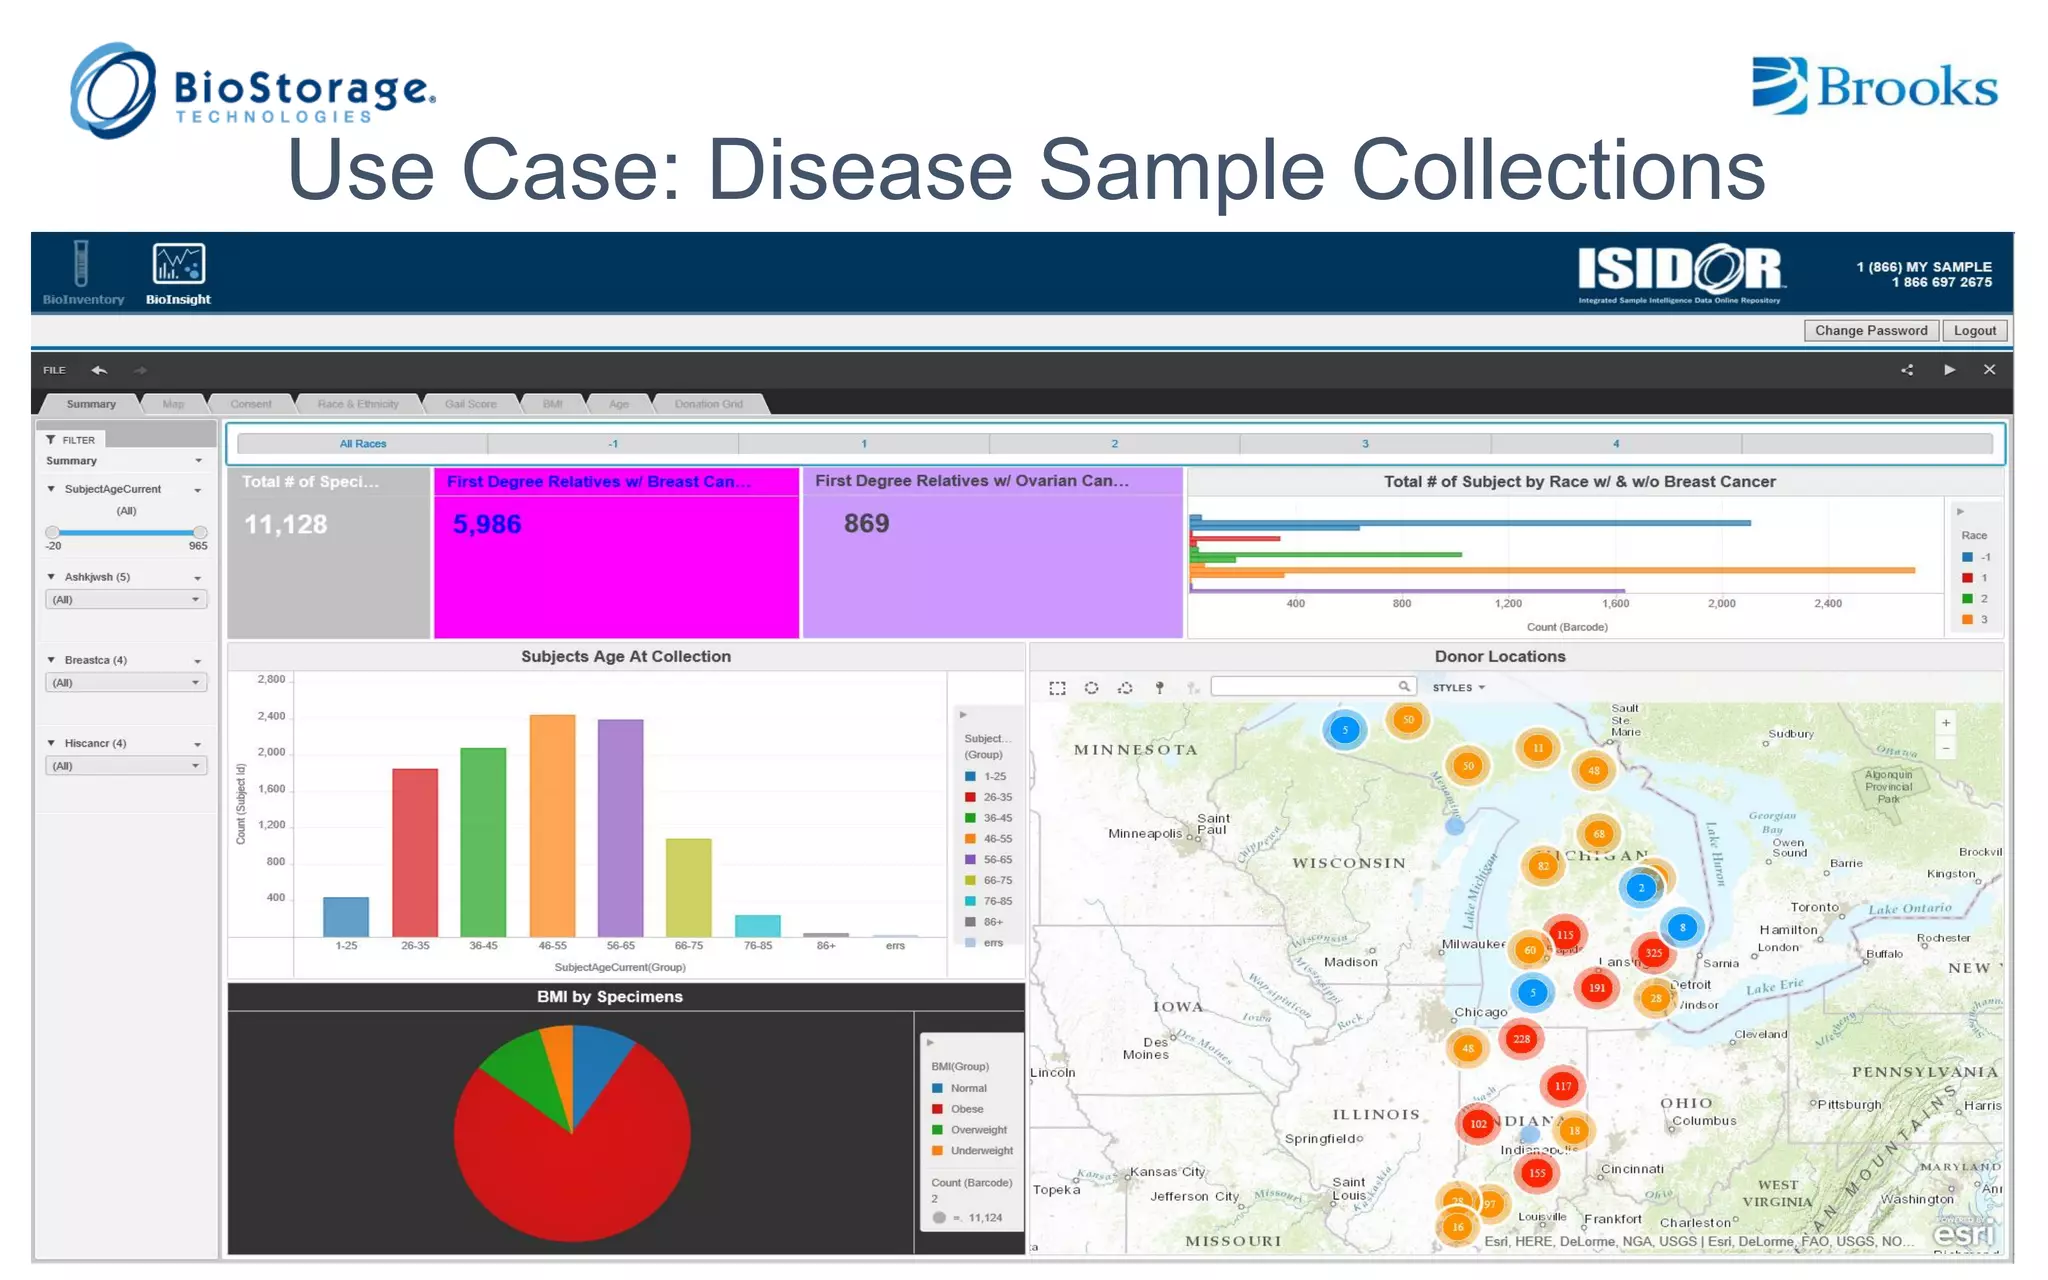Select the rectangle selection map tool
Viewport: 2048px width, 1280px height.
1057,688
